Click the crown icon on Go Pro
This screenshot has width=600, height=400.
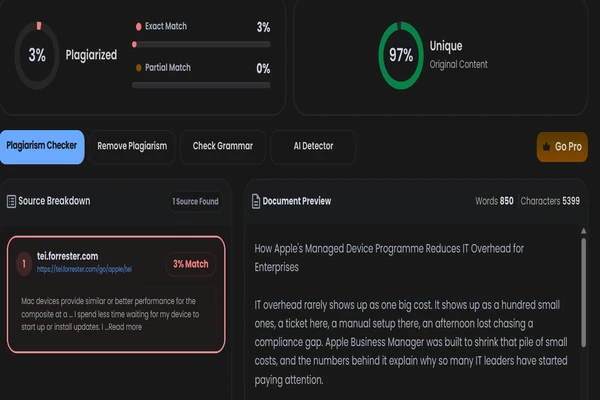pyautogui.click(x=546, y=146)
